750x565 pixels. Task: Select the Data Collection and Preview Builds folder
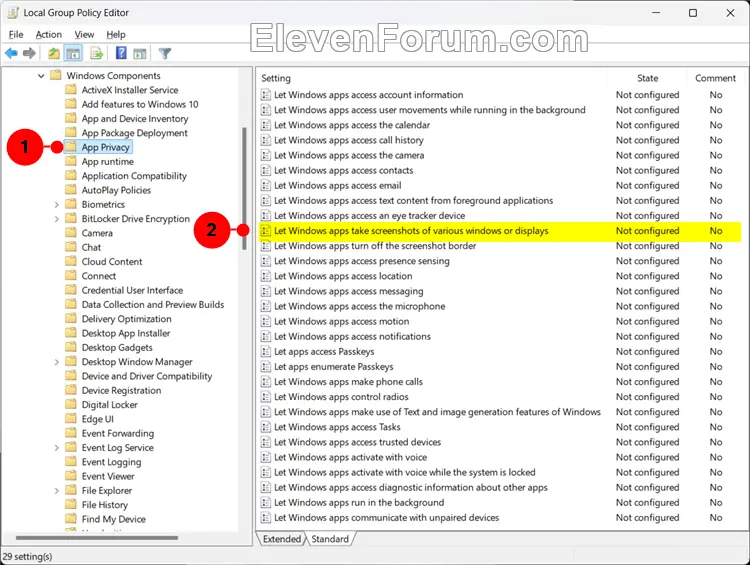pyautogui.click(x=153, y=305)
